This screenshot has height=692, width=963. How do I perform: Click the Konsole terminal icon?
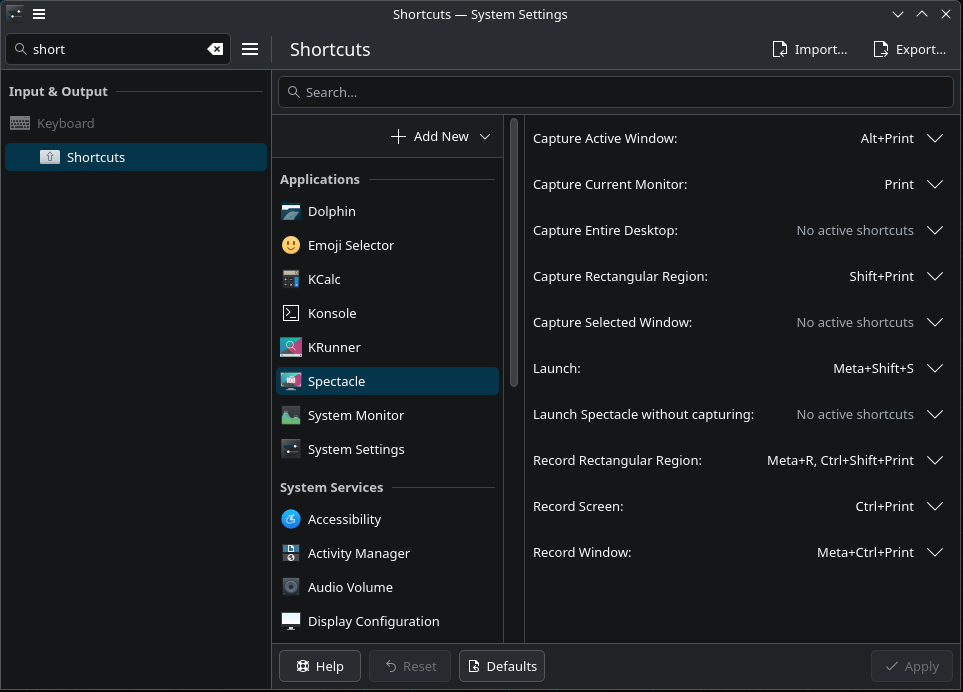tap(290, 313)
